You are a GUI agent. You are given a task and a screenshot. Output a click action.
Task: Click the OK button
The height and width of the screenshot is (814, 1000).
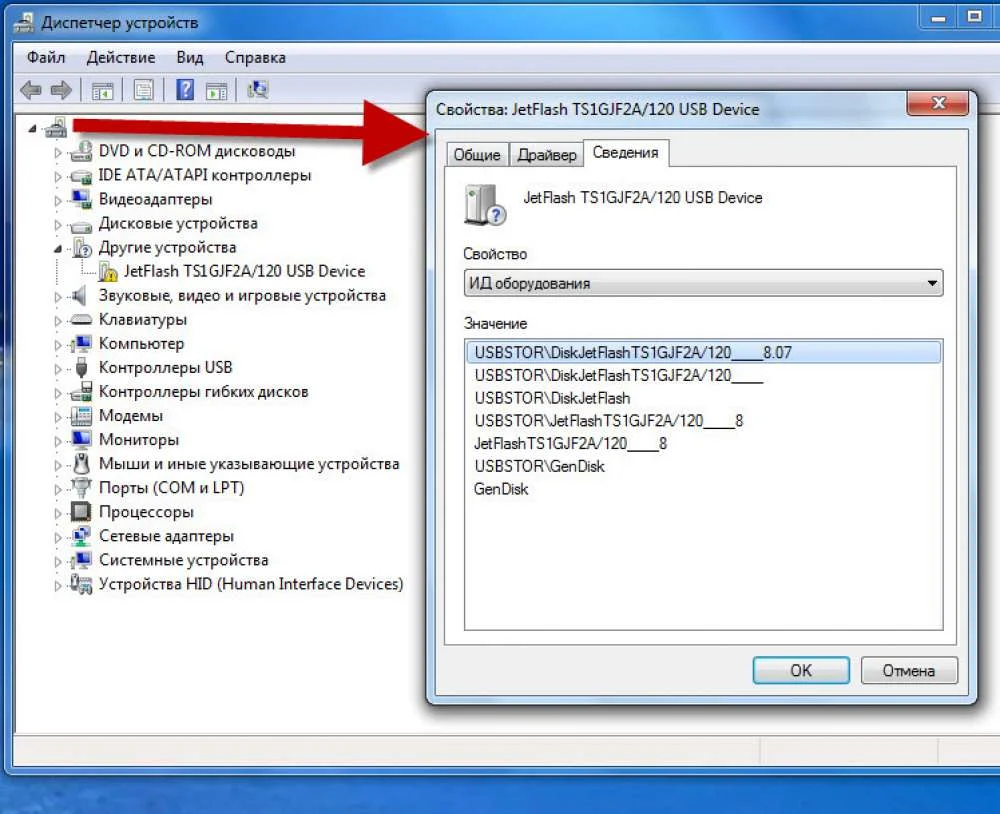pyautogui.click(x=800, y=670)
